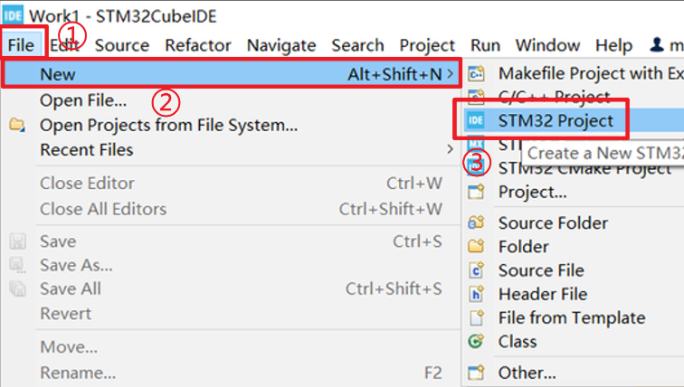Image resolution: width=684 pixels, height=387 pixels.
Task: Click the File from Template icon
Action: [476, 318]
